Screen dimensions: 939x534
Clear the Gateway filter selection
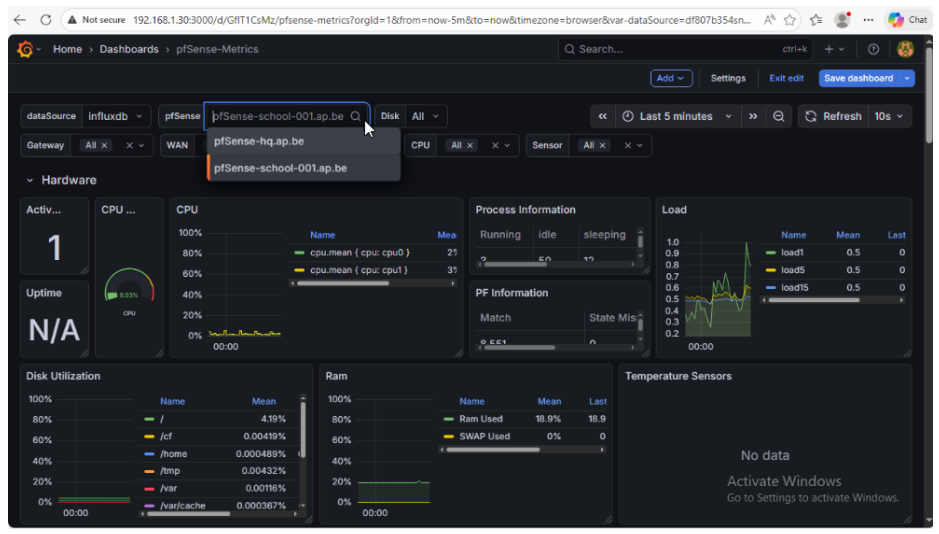[129, 145]
